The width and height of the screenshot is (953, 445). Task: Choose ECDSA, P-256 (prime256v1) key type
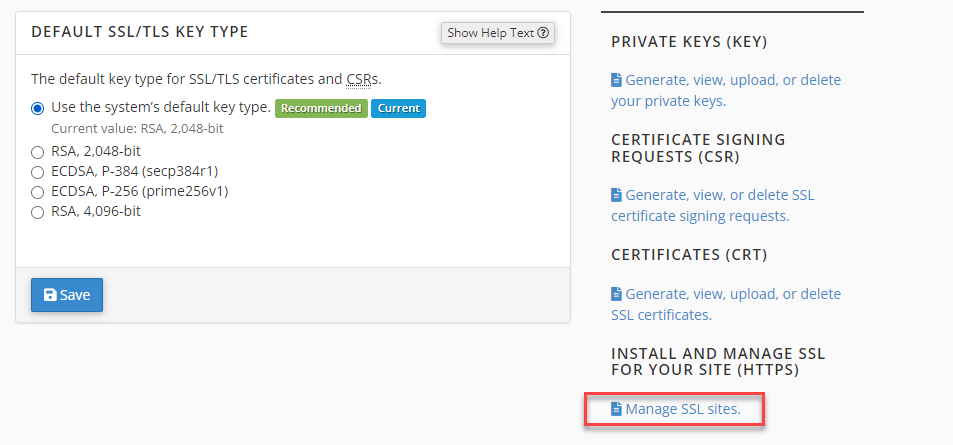(38, 192)
